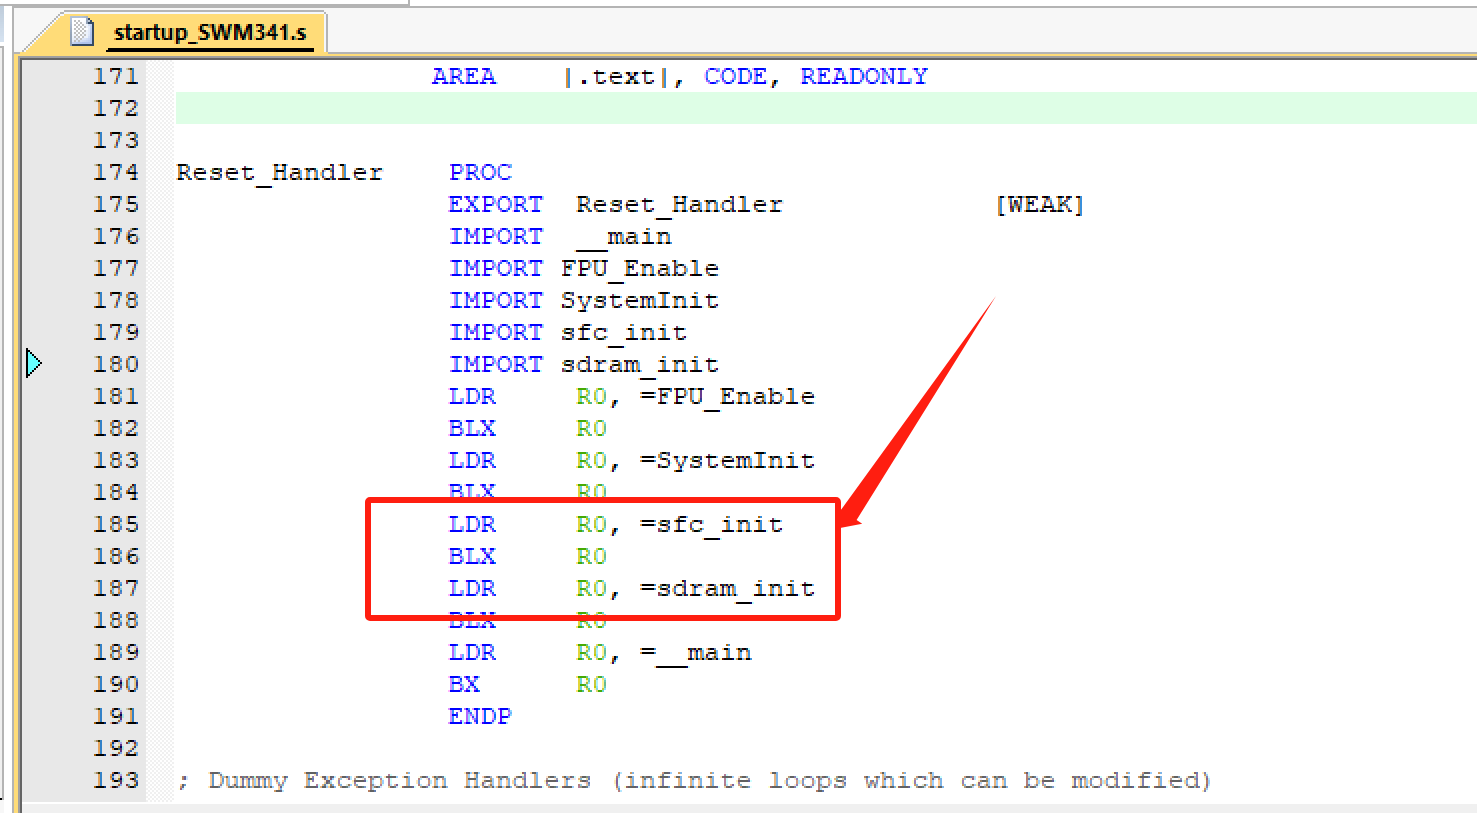This screenshot has height=813, width=1477.
Task: Click =sdram_init operand on line 187
Action: click(728, 589)
